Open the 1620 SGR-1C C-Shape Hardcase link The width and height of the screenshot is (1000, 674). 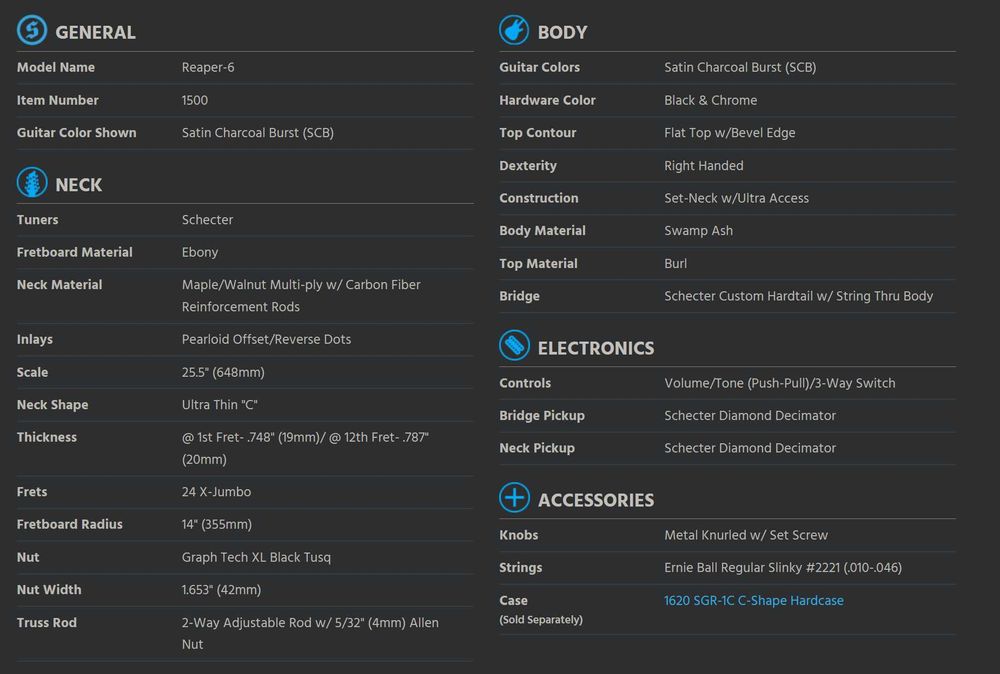tap(753, 601)
